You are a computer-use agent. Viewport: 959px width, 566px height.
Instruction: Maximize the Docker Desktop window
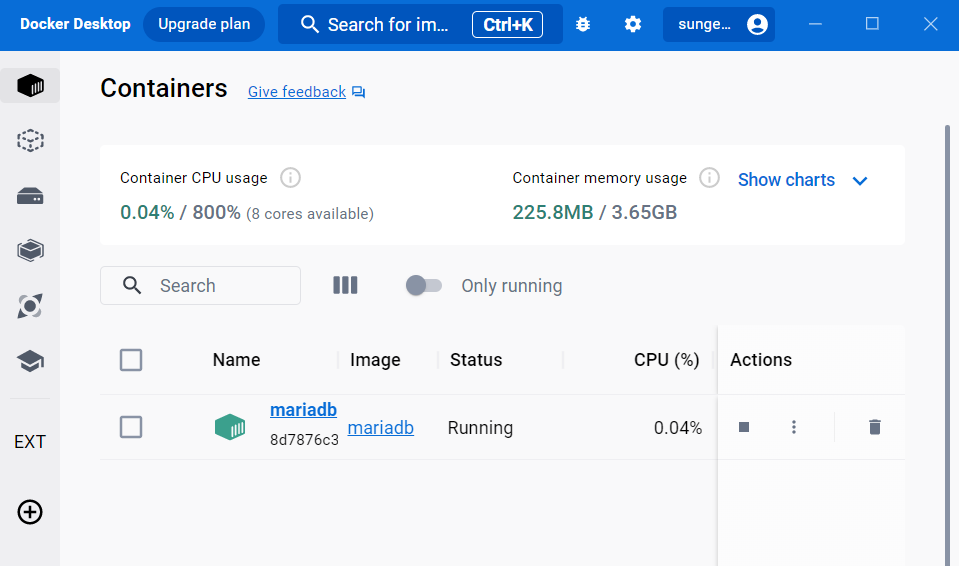pyautogui.click(x=872, y=24)
